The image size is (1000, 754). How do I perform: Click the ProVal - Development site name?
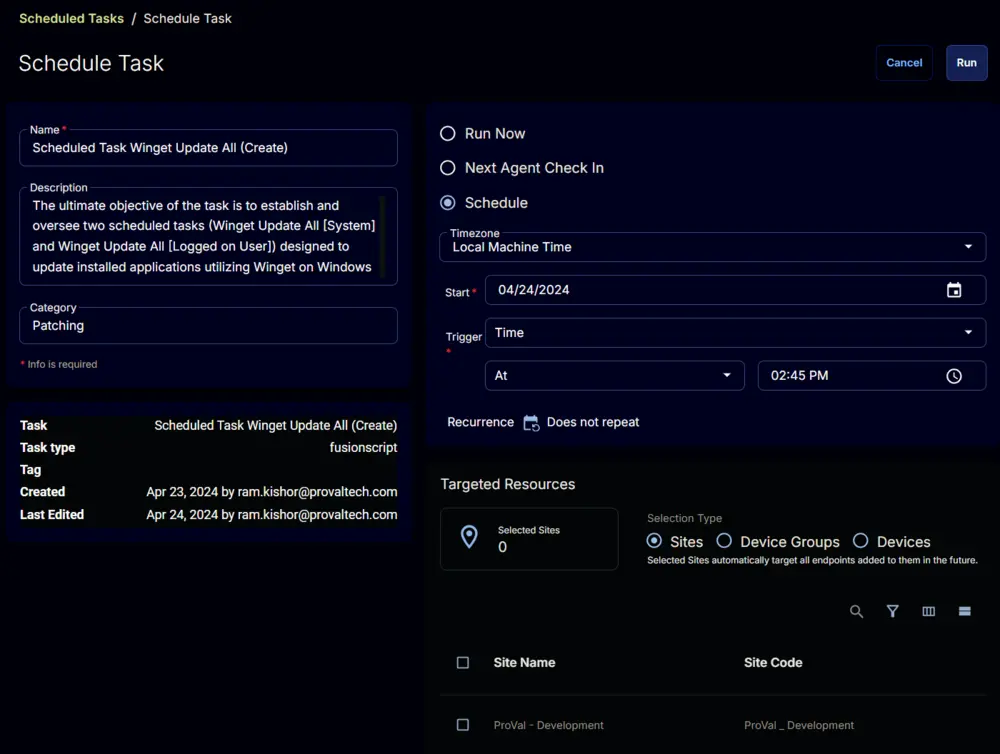pos(548,725)
